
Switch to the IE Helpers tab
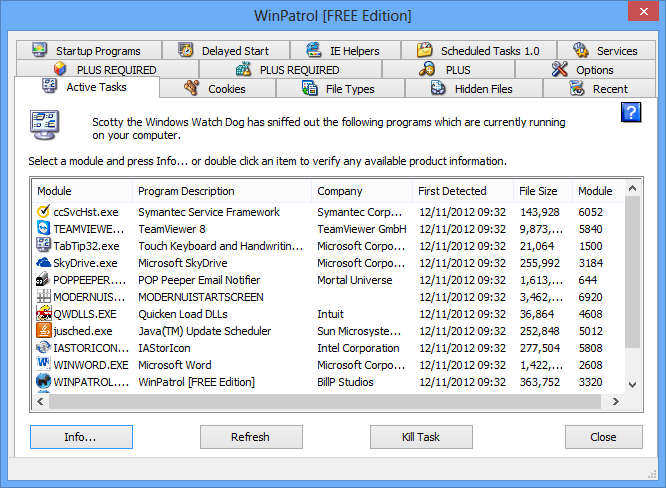point(345,51)
